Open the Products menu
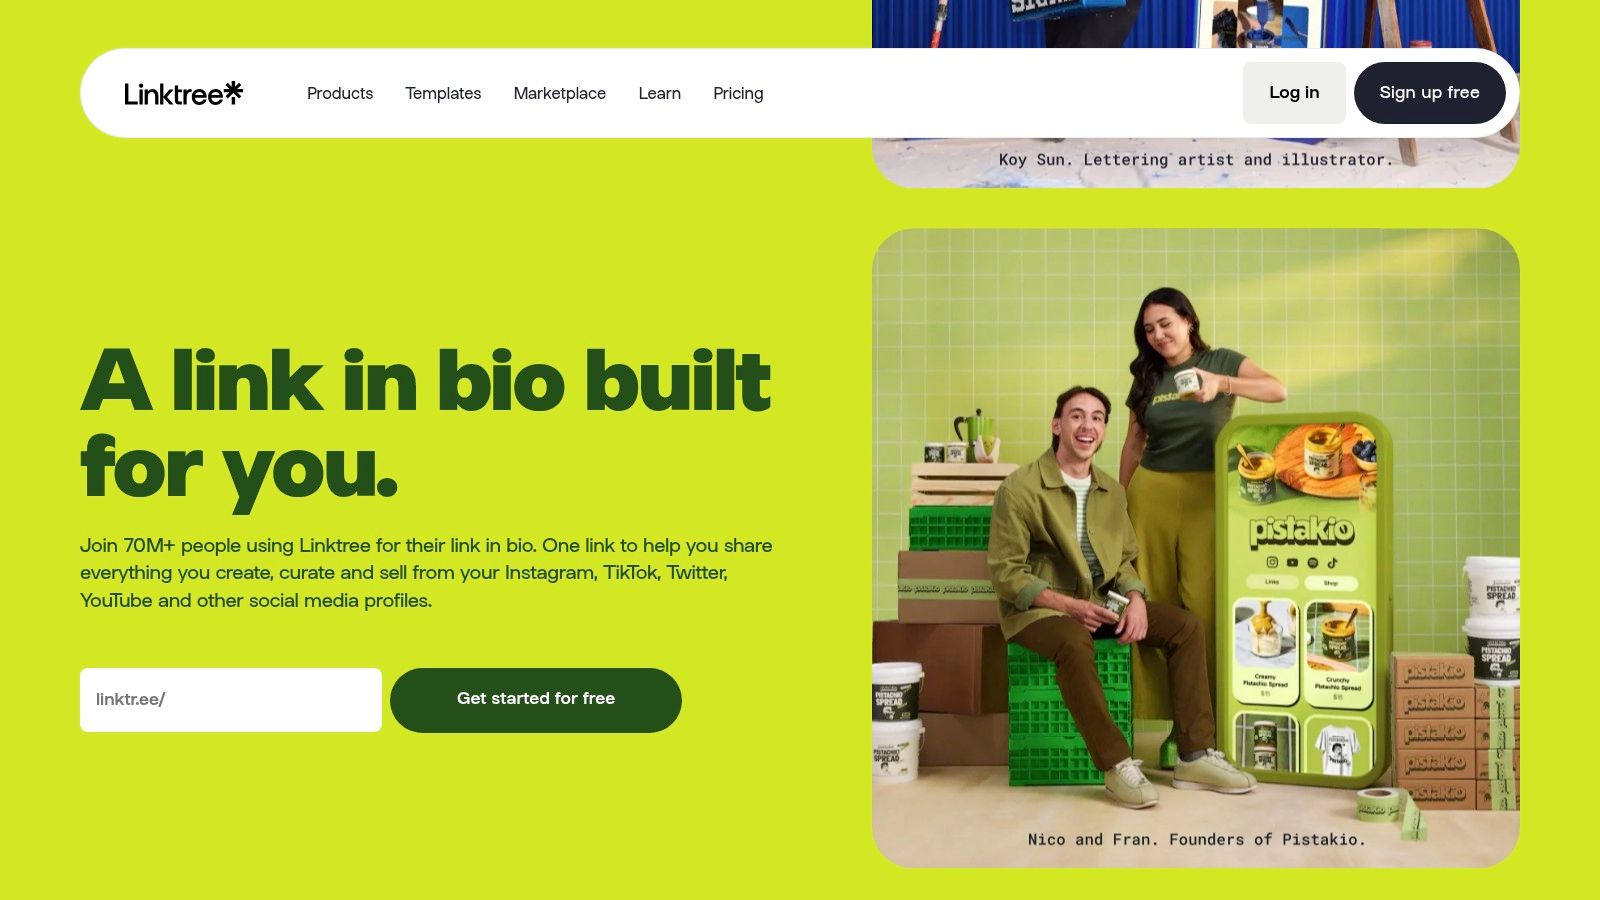This screenshot has height=900, width=1600. pos(340,93)
